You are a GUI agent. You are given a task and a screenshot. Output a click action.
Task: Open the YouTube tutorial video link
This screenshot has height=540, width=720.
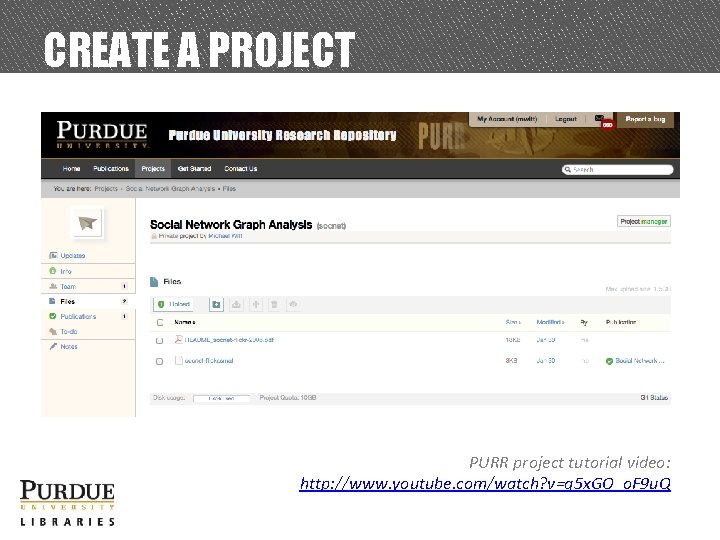485,484
